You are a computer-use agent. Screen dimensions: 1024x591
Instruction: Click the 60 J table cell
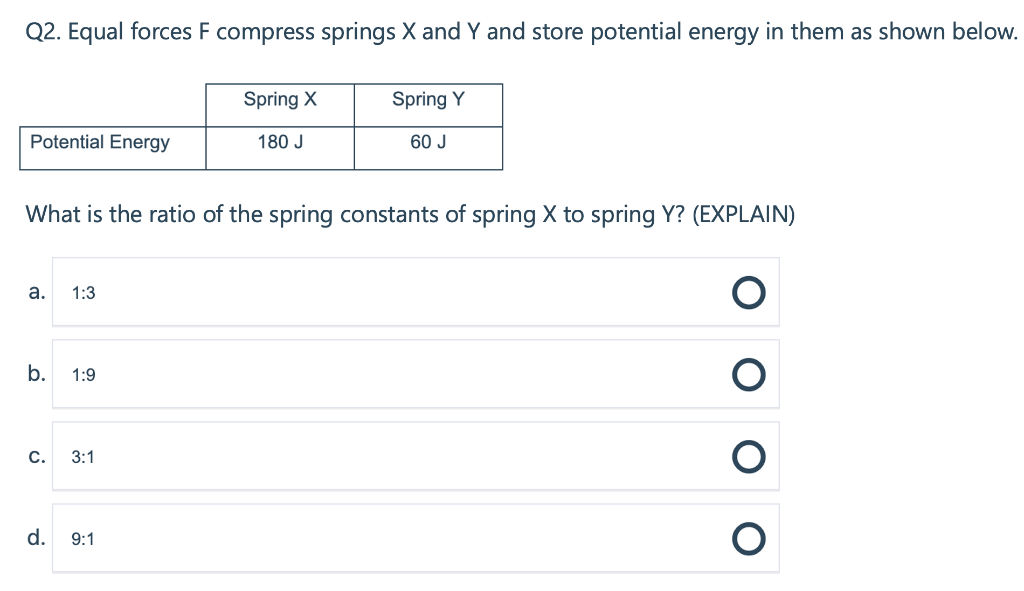pyautogui.click(x=428, y=142)
